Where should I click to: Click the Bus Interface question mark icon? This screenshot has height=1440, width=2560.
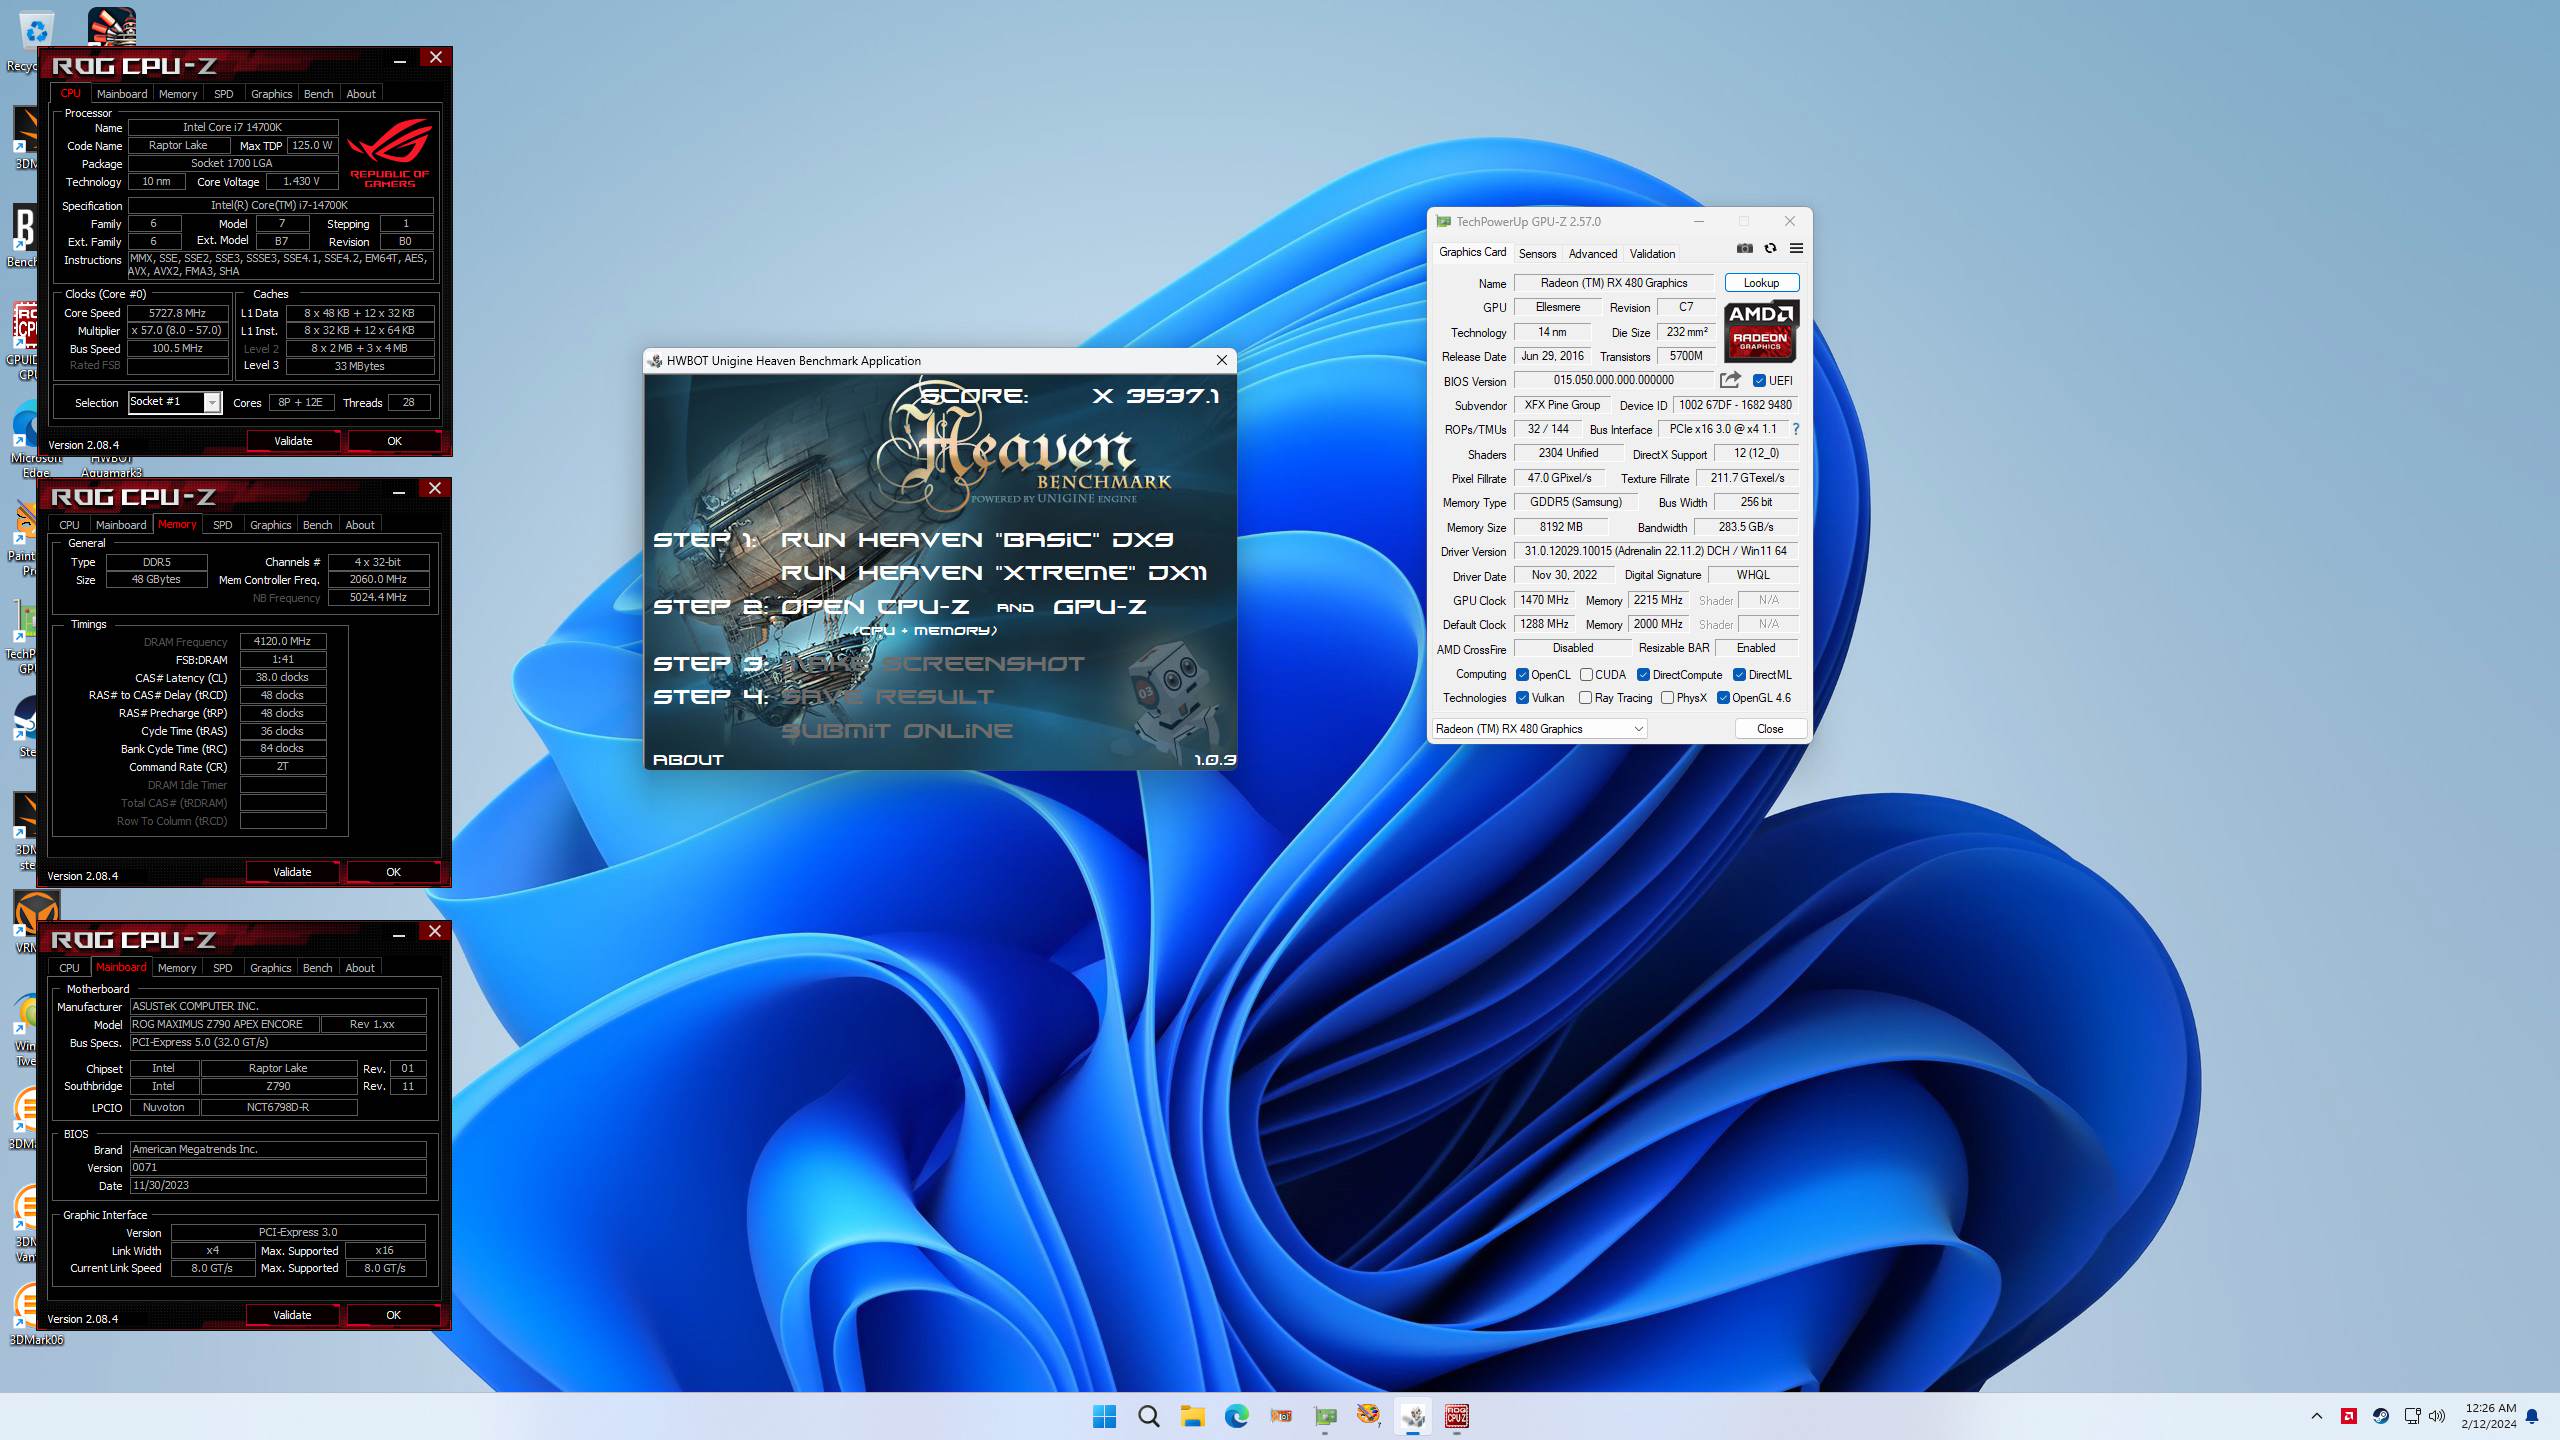tap(1796, 429)
